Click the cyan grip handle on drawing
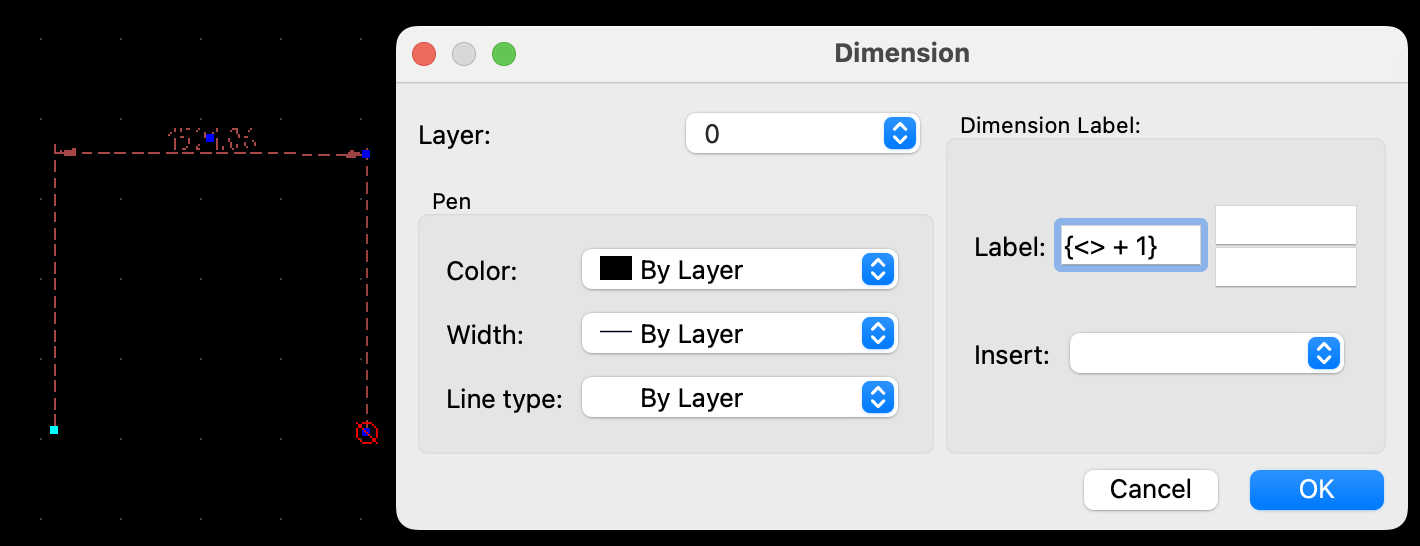1420x546 pixels. click(54, 430)
